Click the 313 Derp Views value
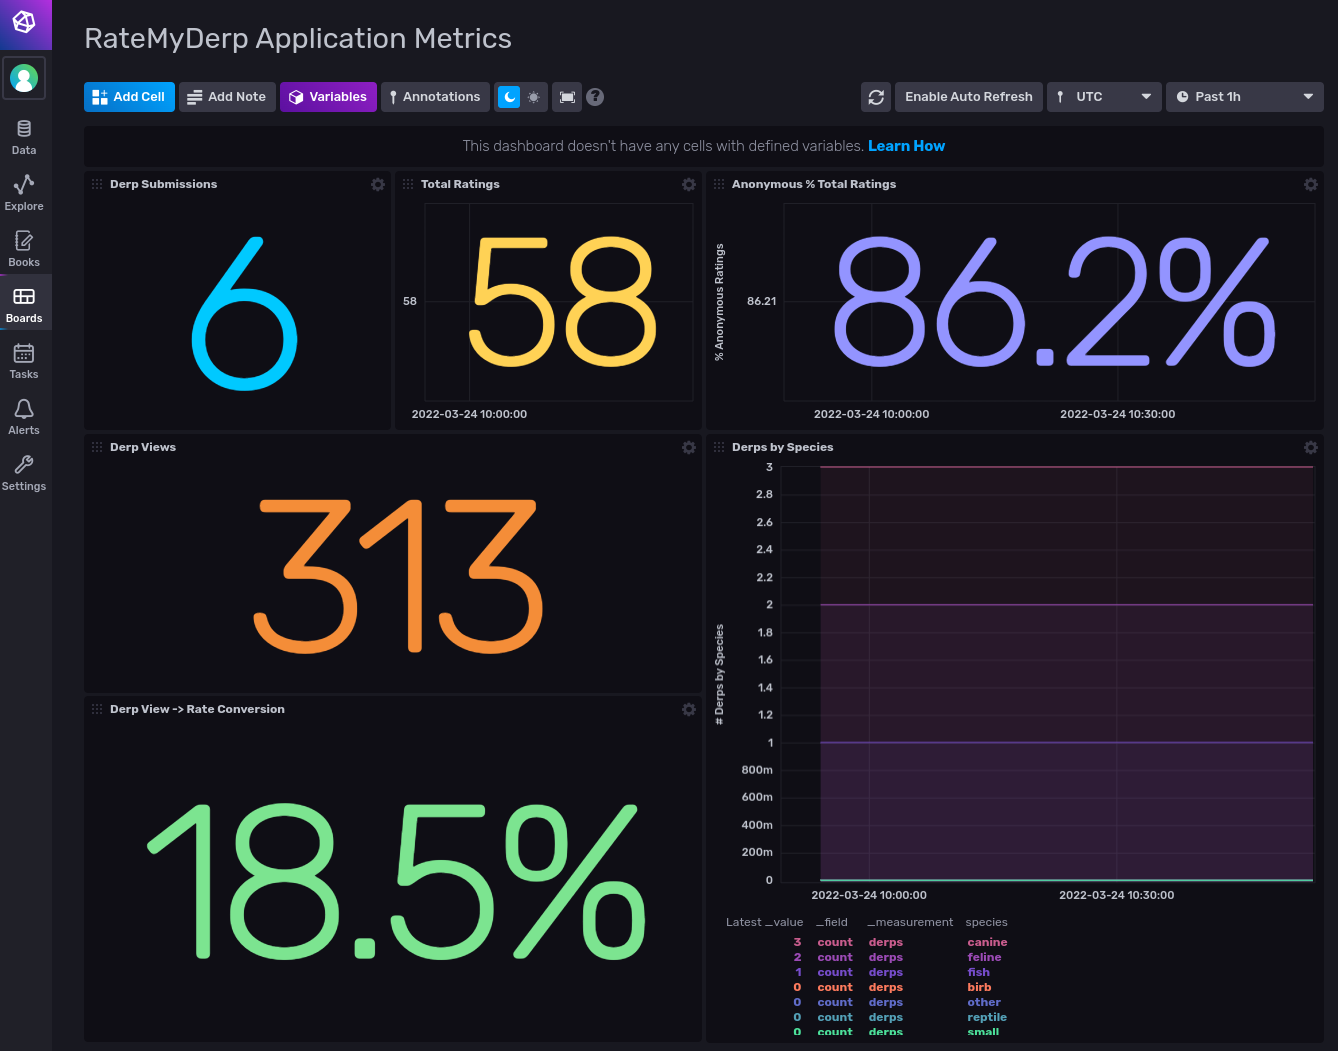Viewport: 1338px width, 1051px height. tap(398, 577)
